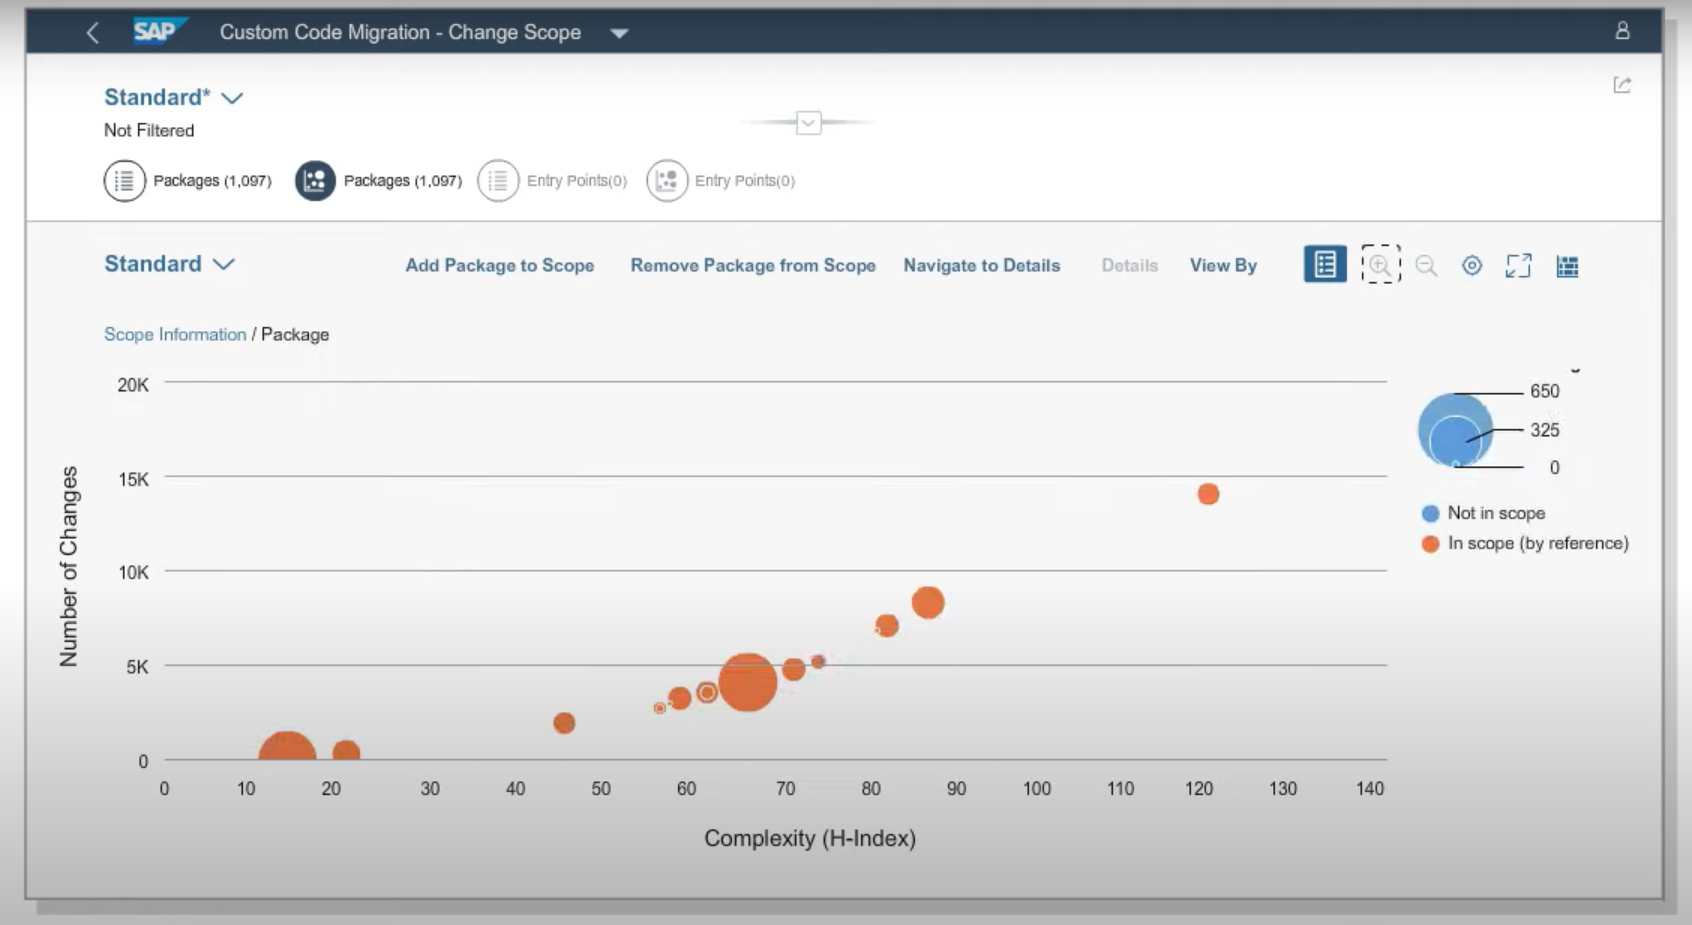Click the share/export icon top right
The height and width of the screenshot is (925, 1692).
[x=1623, y=85]
